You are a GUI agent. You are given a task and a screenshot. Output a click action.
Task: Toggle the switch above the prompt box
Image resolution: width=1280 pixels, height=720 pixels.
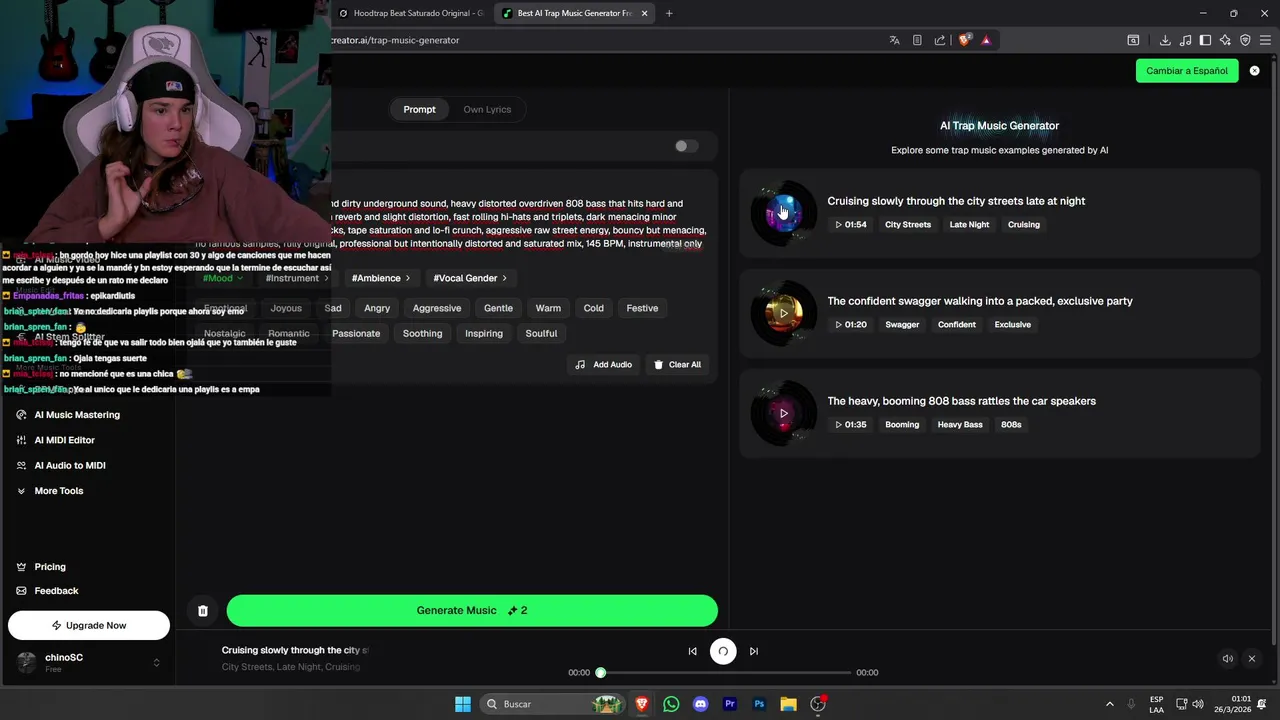point(686,146)
